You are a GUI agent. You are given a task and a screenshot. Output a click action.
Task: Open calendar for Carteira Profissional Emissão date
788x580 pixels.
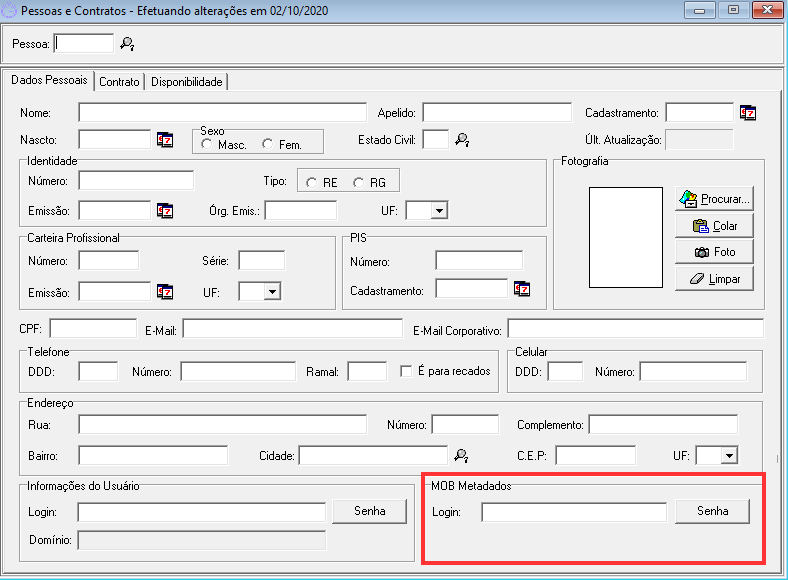tap(166, 292)
